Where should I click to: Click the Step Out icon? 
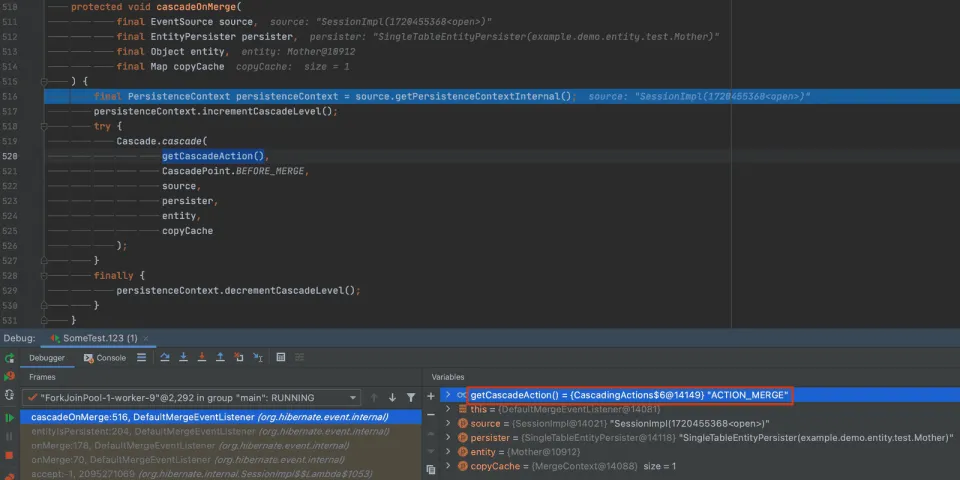(x=220, y=358)
